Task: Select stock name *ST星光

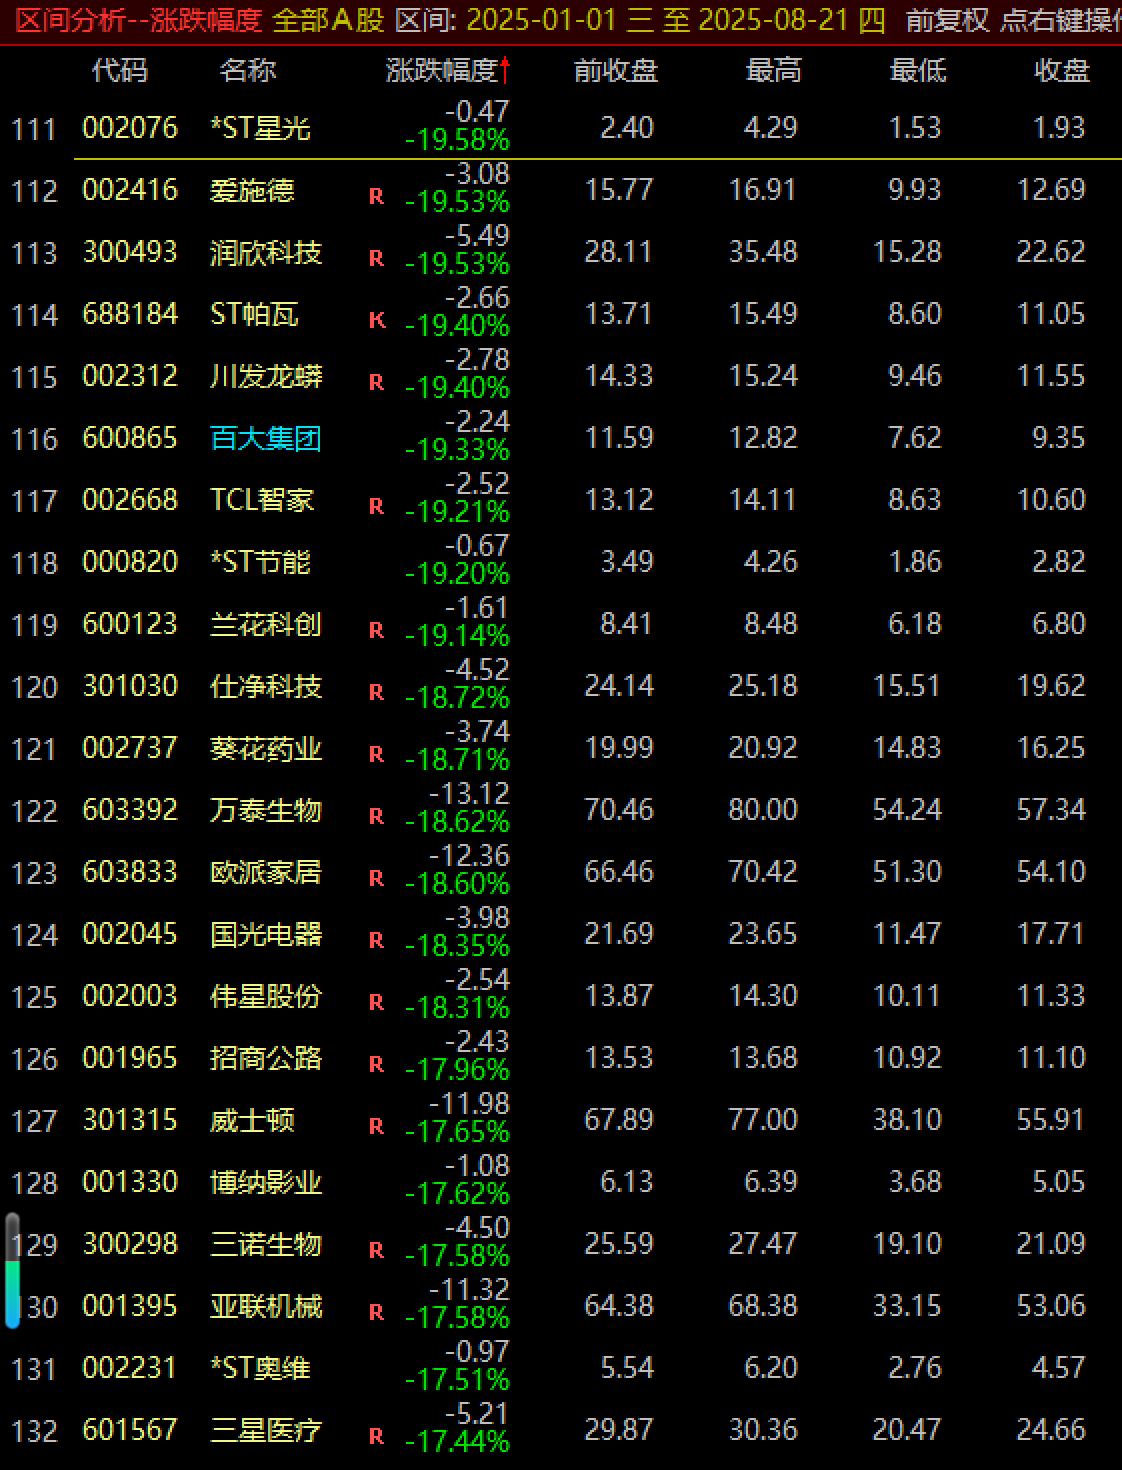Action: [x=260, y=128]
